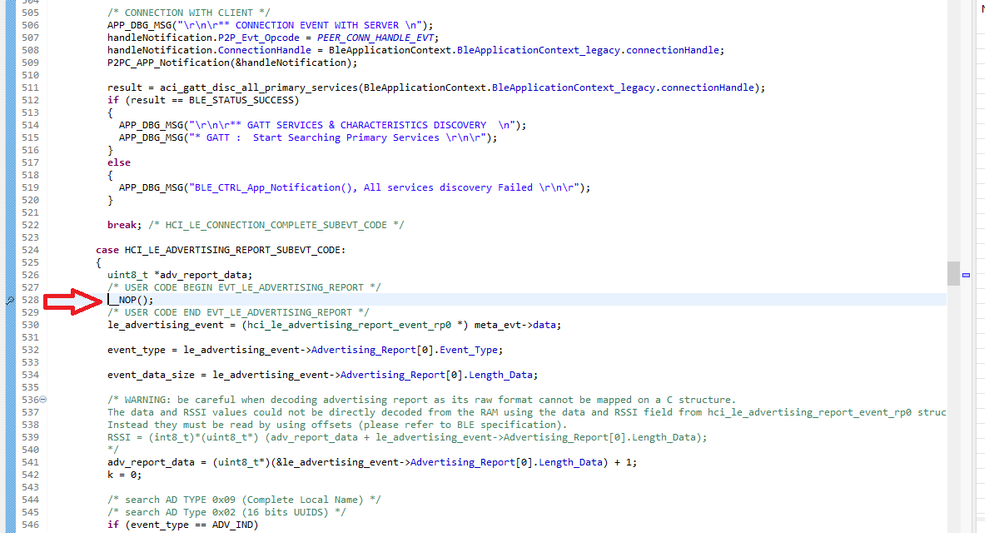Place cursor on the __NOP(); statement
This screenshot has width=999, height=533.
[131, 300]
